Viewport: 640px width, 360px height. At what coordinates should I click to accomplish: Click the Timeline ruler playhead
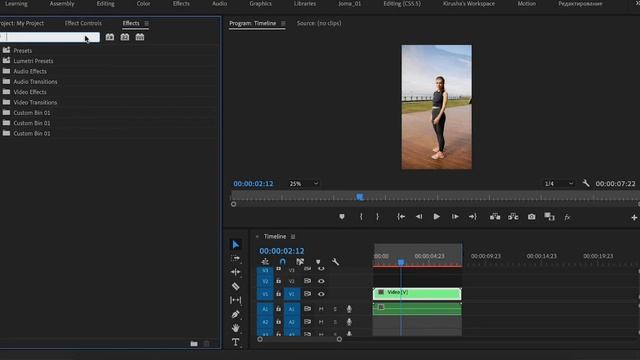(401, 262)
